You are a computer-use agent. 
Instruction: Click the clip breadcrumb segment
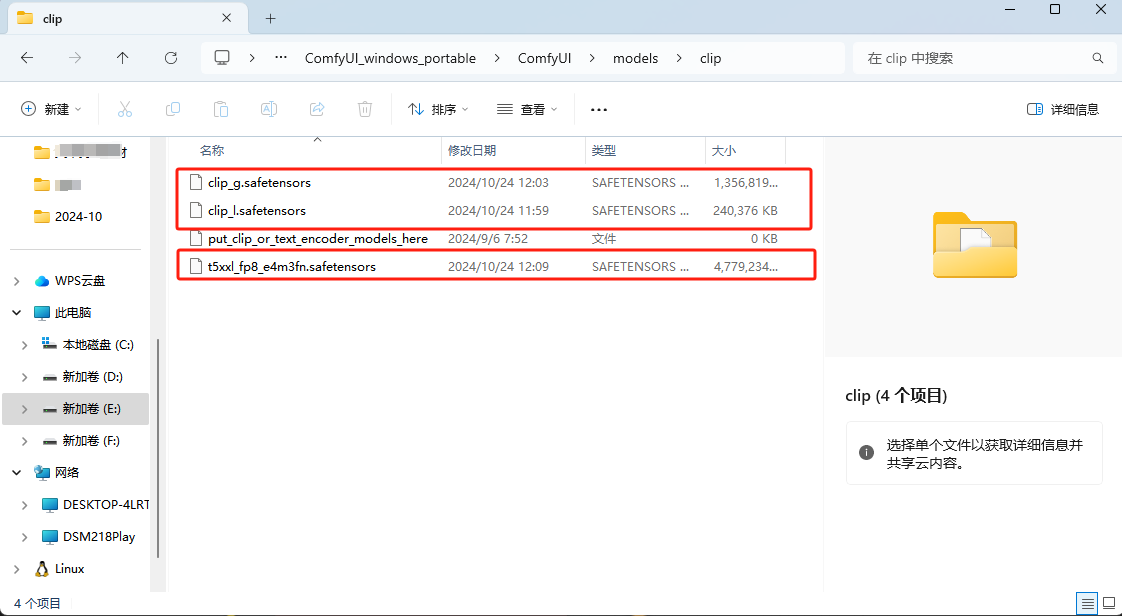pyautogui.click(x=710, y=59)
